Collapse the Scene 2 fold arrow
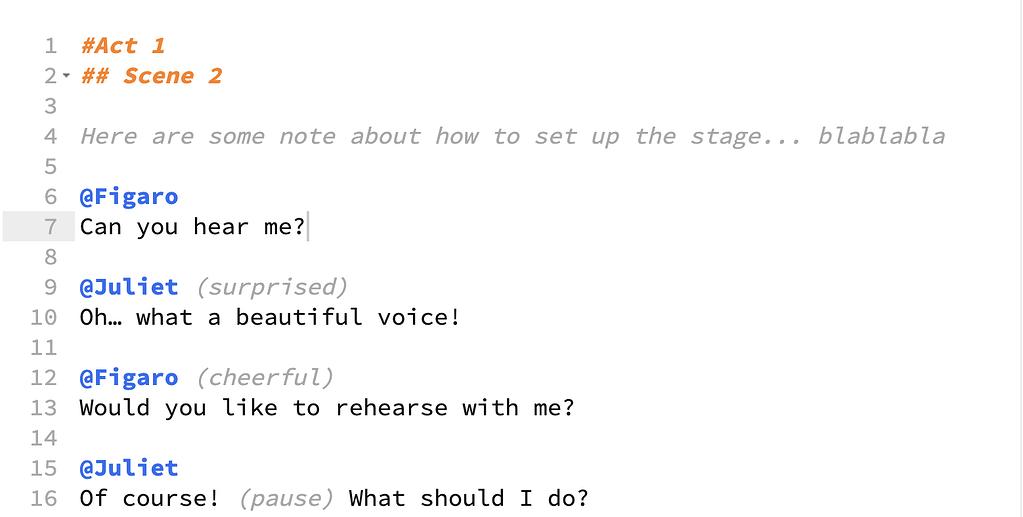 66,76
